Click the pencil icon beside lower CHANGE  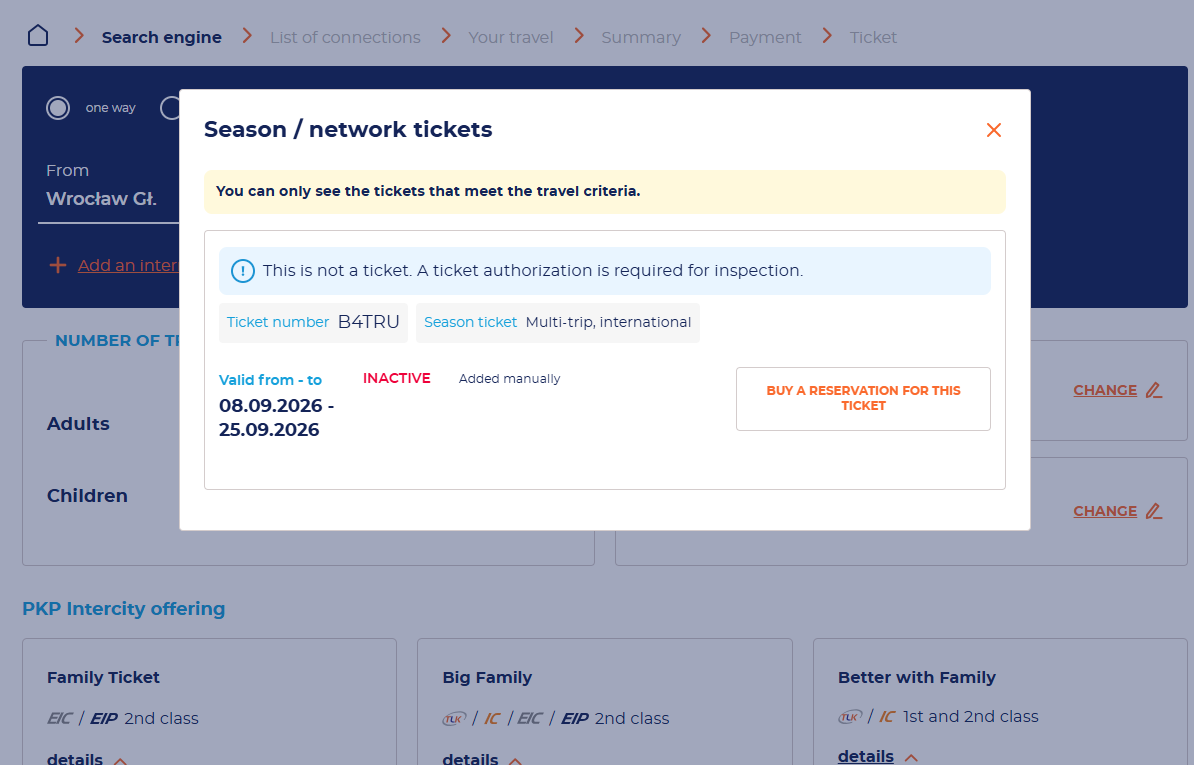click(x=1154, y=511)
